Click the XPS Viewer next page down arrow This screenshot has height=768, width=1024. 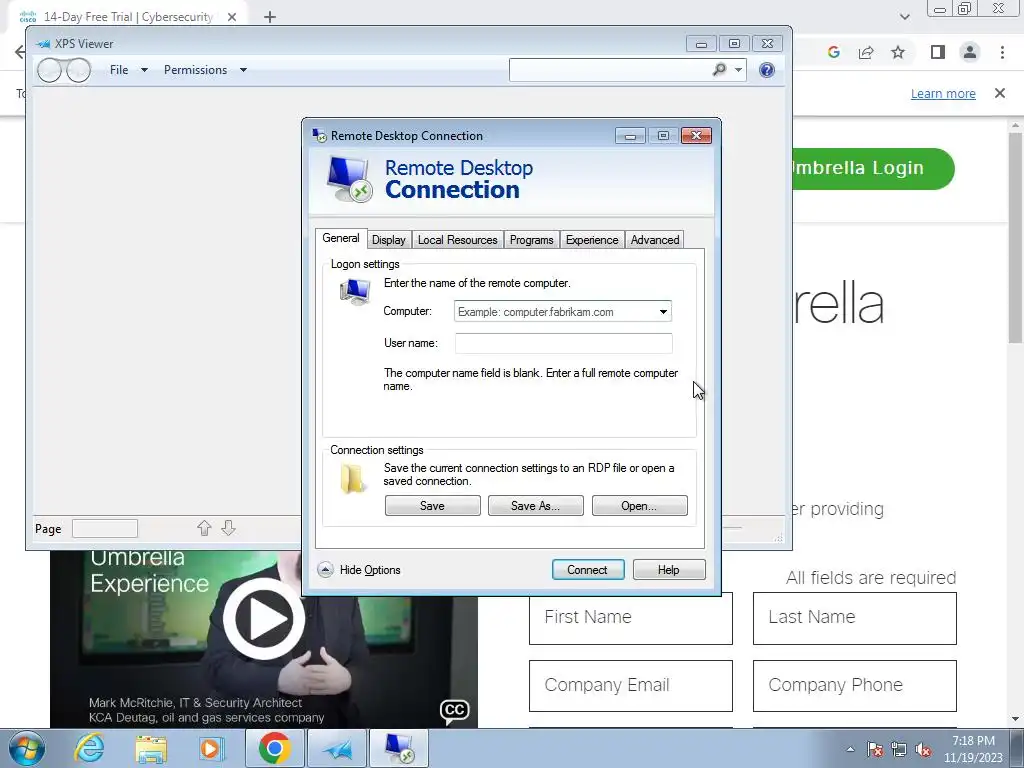pos(228,528)
